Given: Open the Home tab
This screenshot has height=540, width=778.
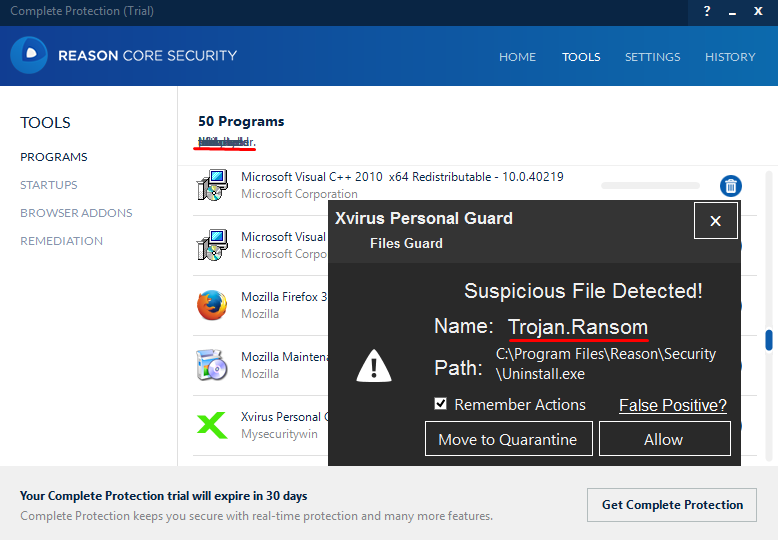Looking at the screenshot, I should 517,57.
